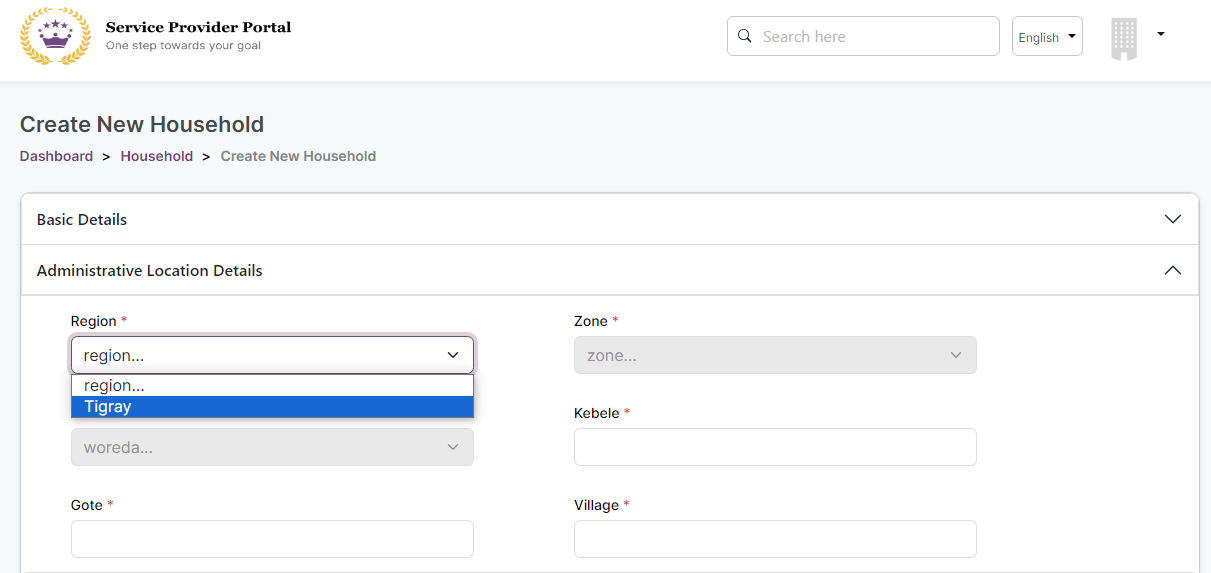Click the Administrative Location Details header title
Image resolution: width=1211 pixels, height=573 pixels.
click(x=150, y=271)
